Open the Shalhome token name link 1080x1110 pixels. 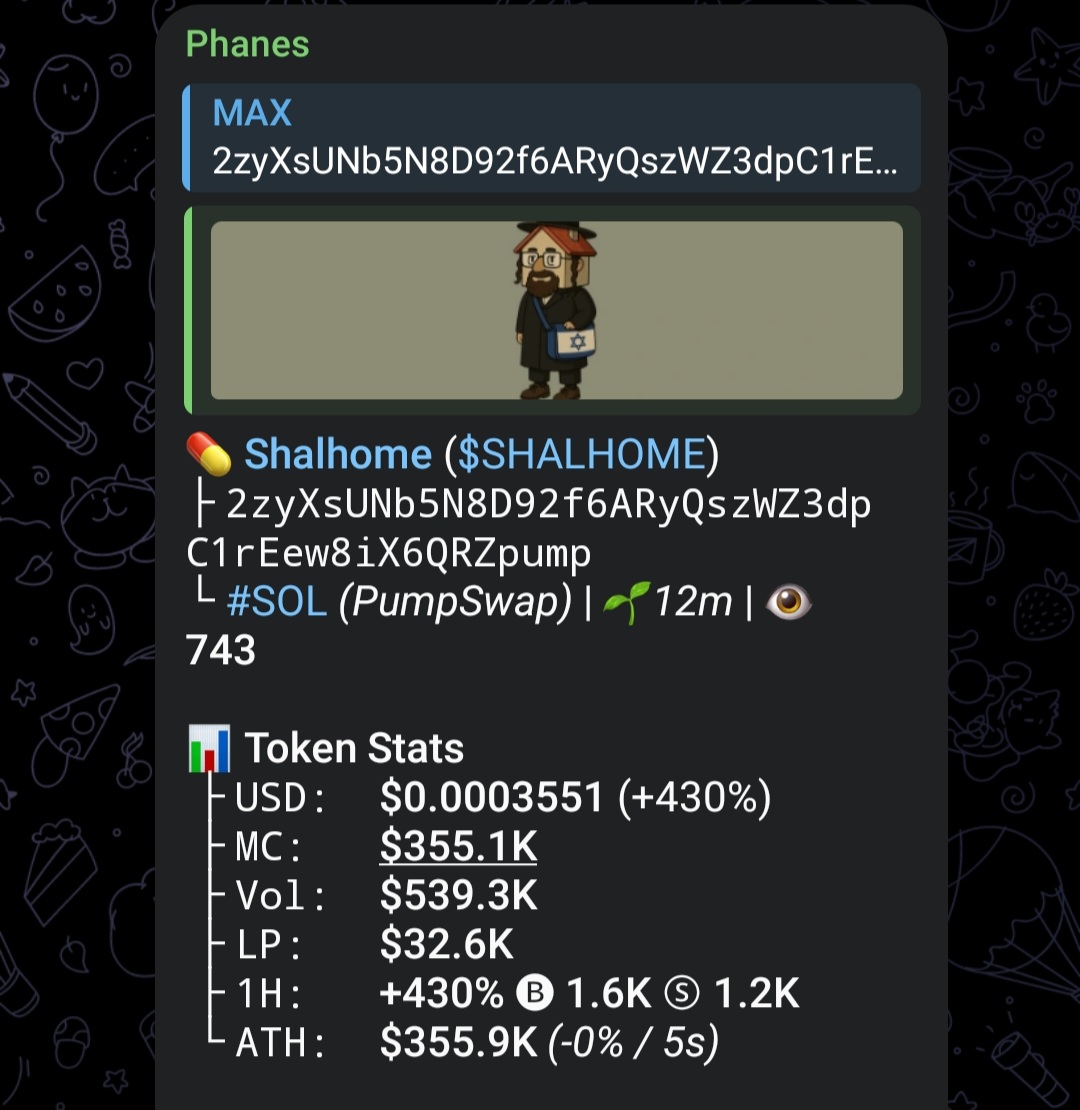tap(338, 454)
